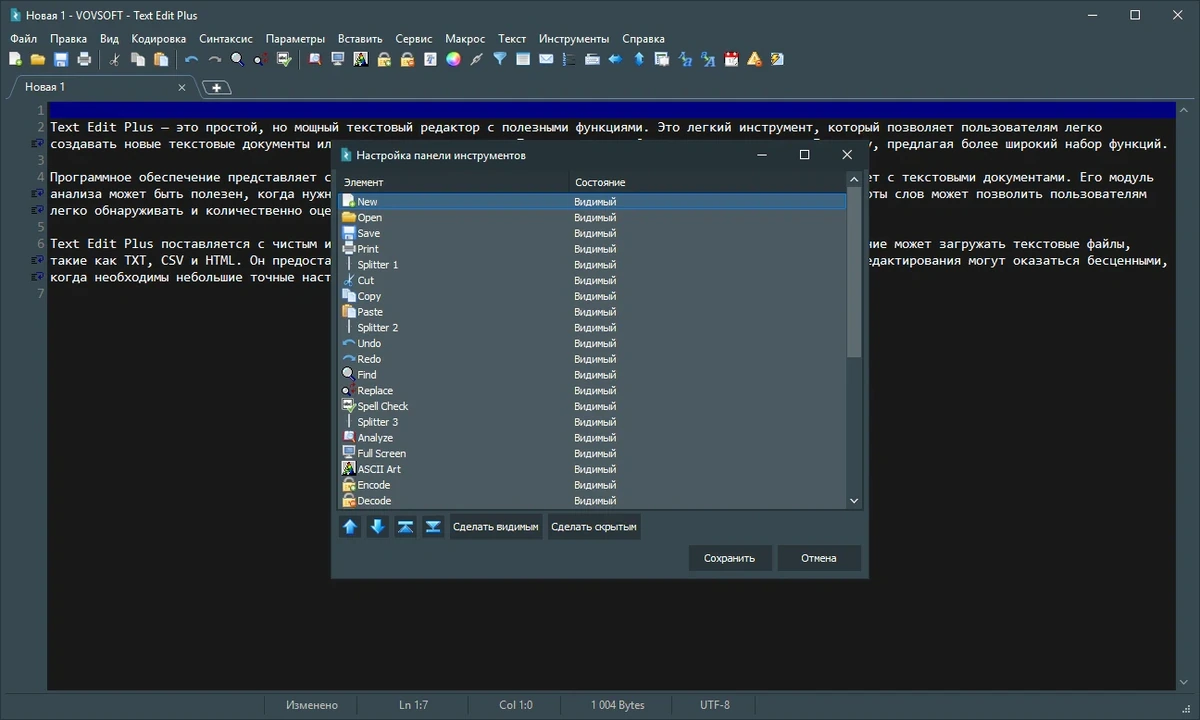Click the Undo arrow in main toolbar
1200x720 pixels.
191,59
